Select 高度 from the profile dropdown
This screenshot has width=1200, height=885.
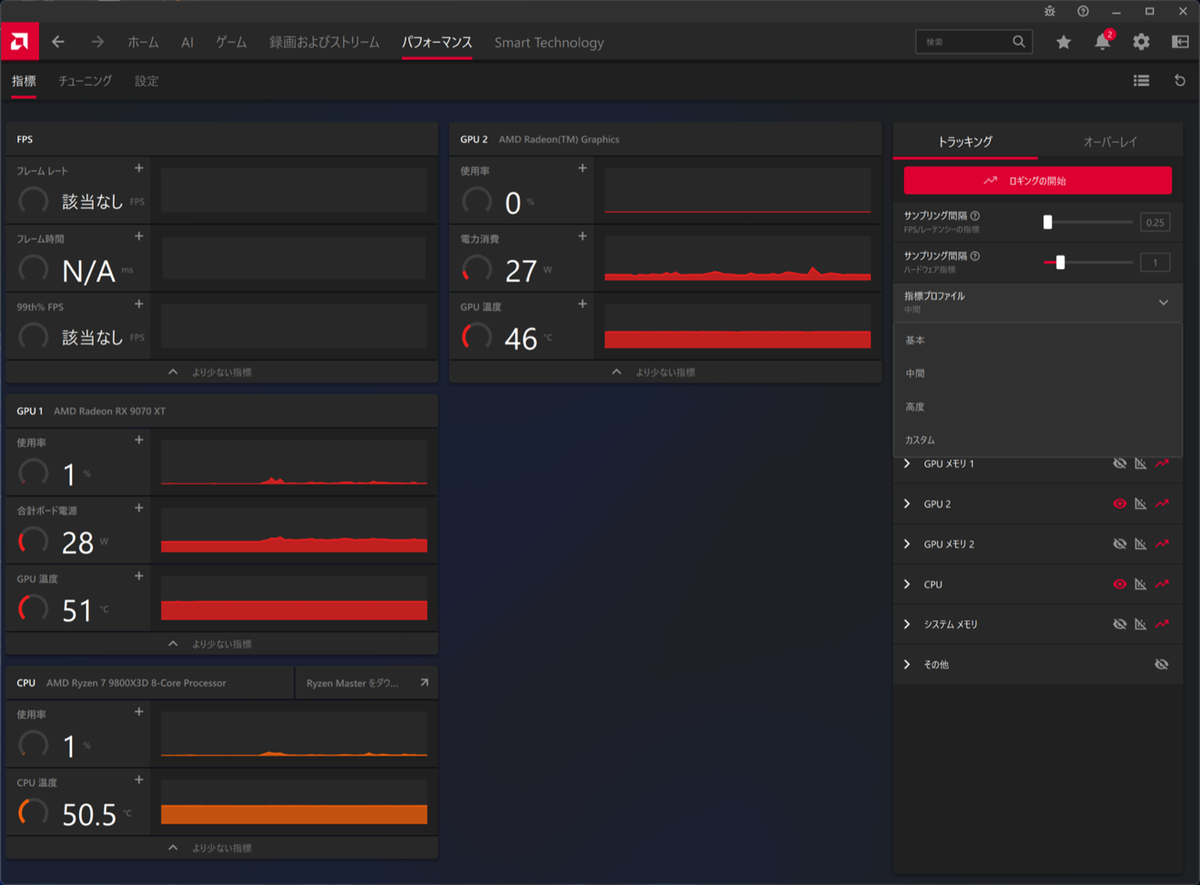[914, 407]
